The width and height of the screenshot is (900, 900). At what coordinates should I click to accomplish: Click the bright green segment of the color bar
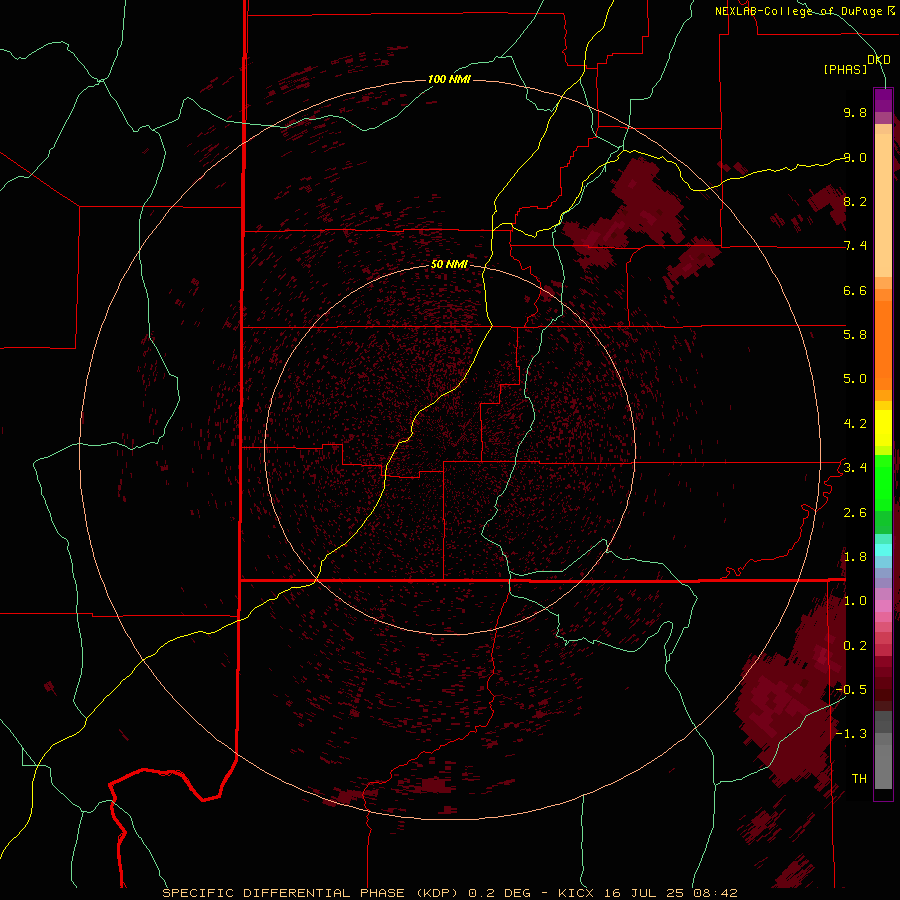(883, 482)
